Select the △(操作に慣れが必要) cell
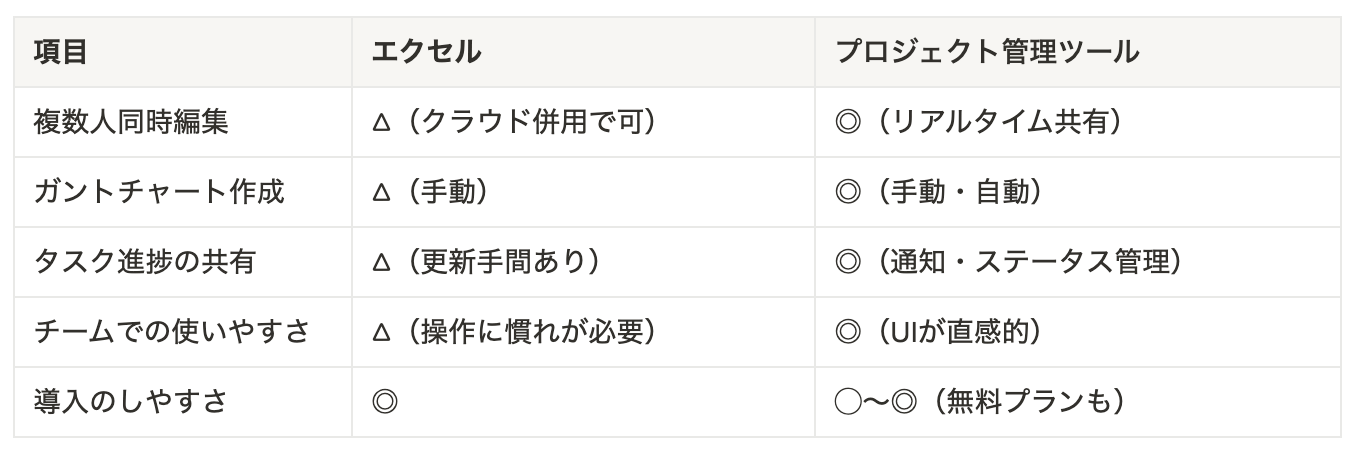The height and width of the screenshot is (460, 1360). [583, 332]
